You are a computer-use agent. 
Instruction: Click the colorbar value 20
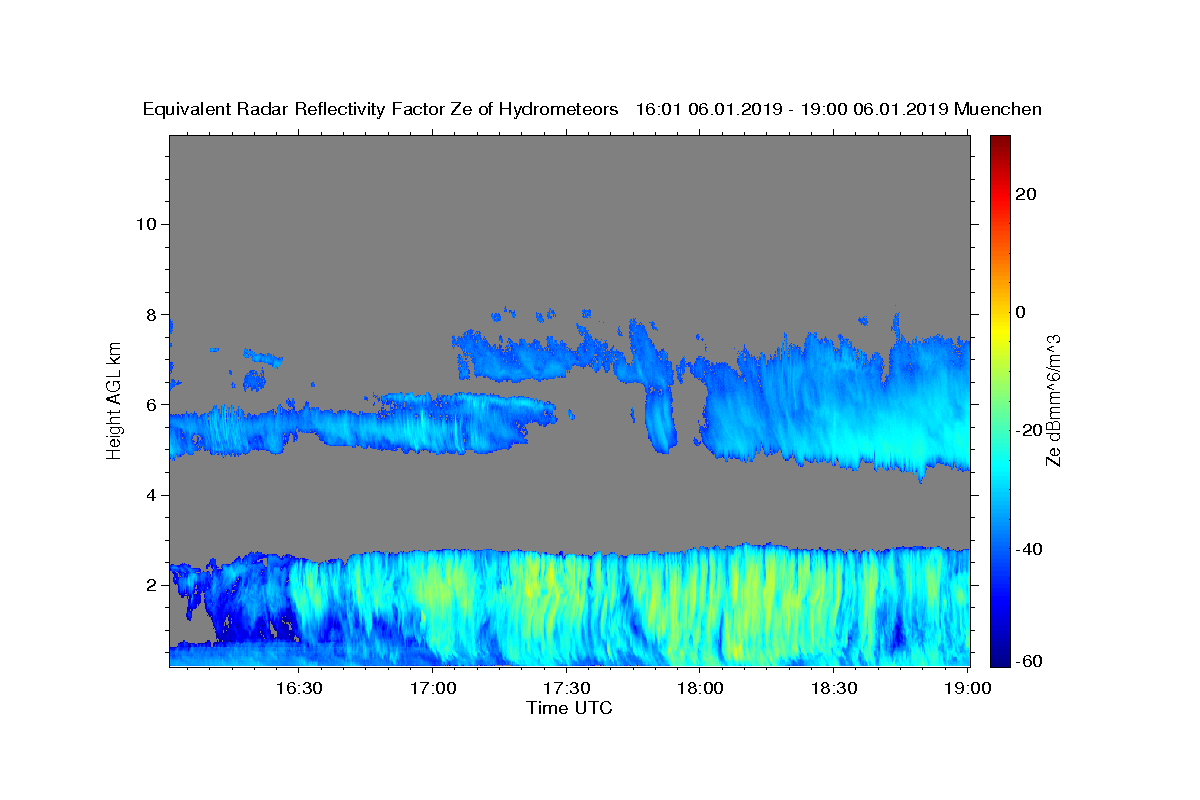pyautogui.click(x=1027, y=194)
